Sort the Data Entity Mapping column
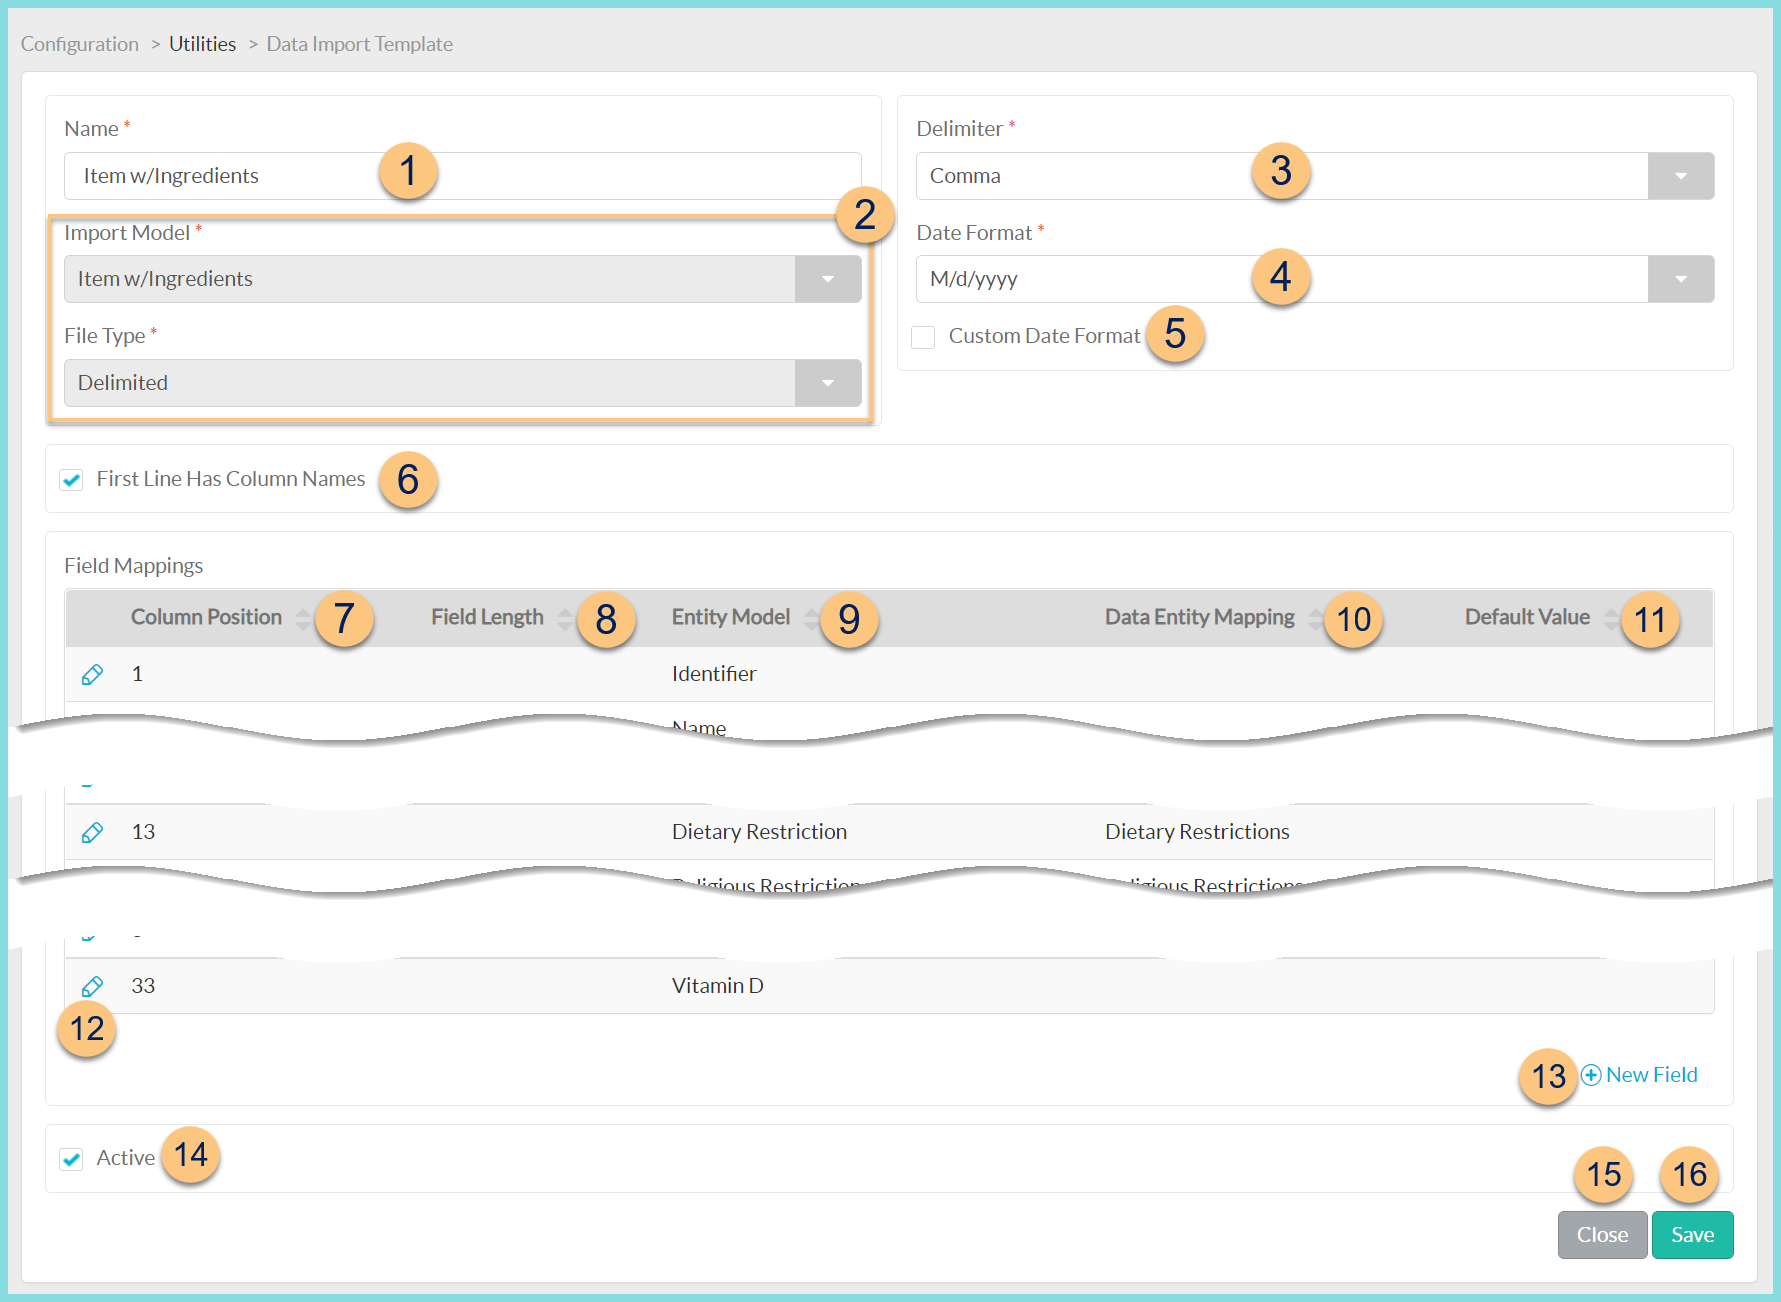 (x=1315, y=618)
